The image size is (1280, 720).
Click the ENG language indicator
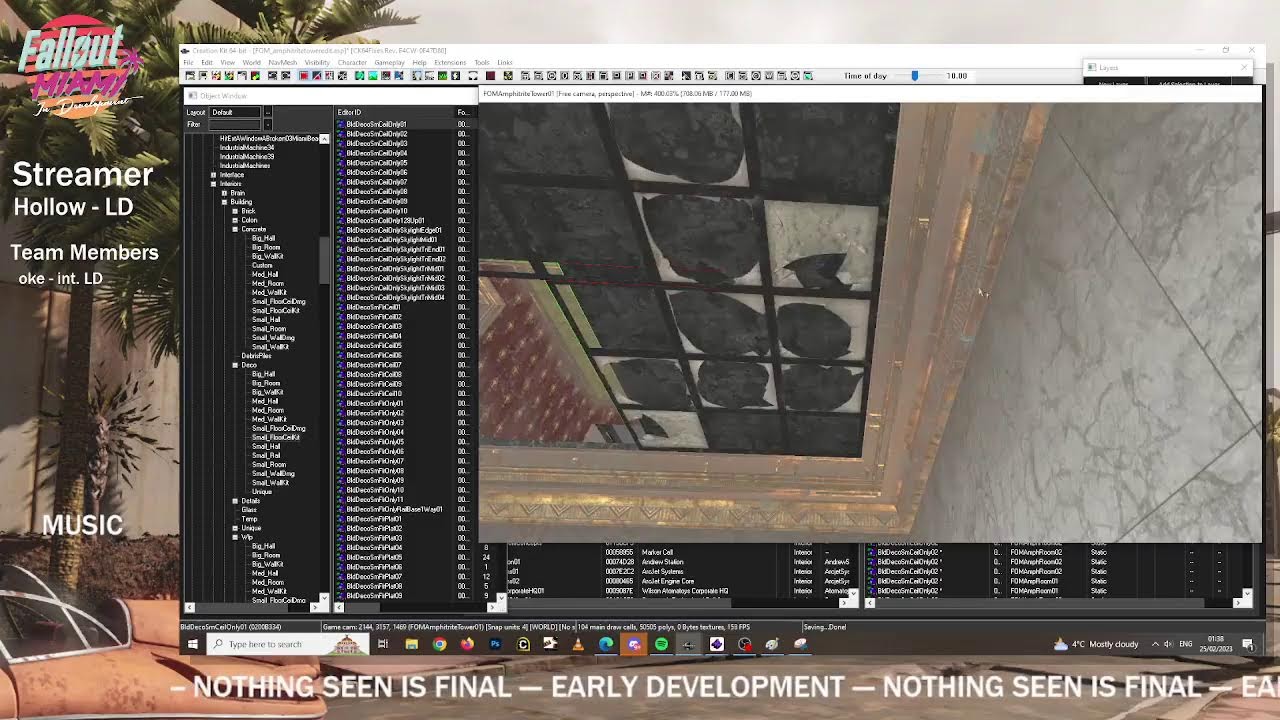coord(1186,644)
